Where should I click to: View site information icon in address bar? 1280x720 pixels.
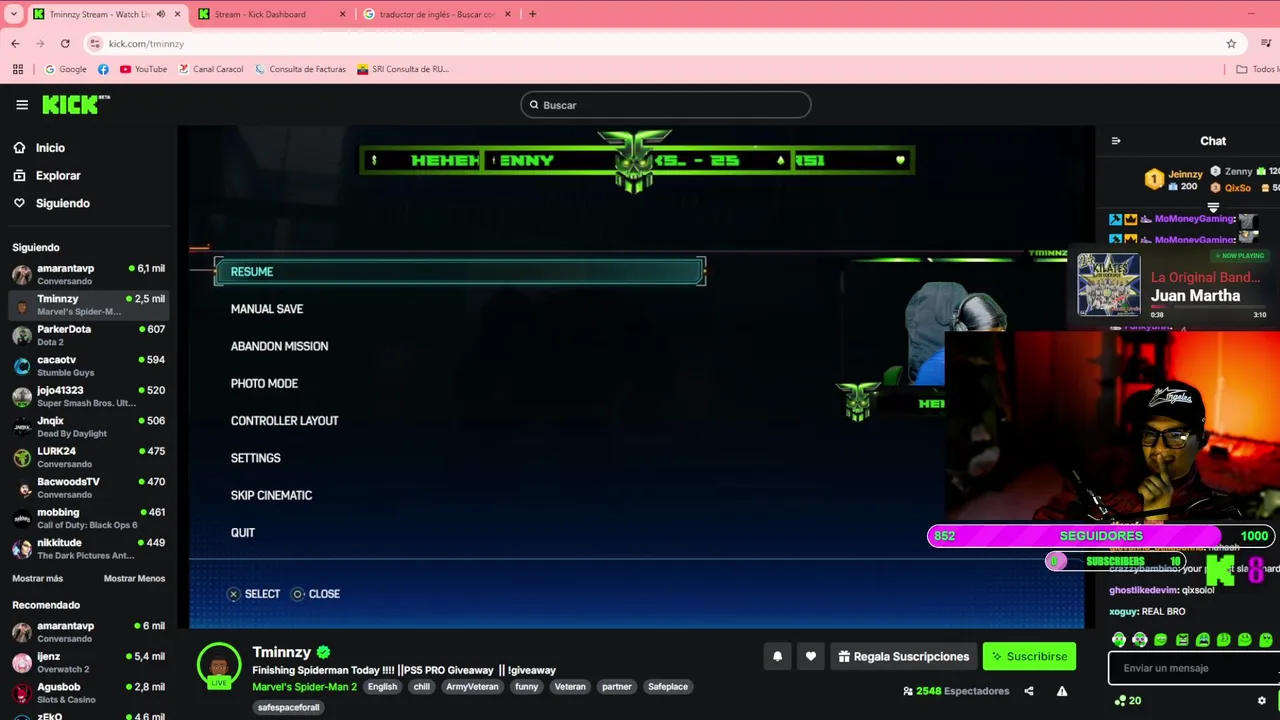95,44
